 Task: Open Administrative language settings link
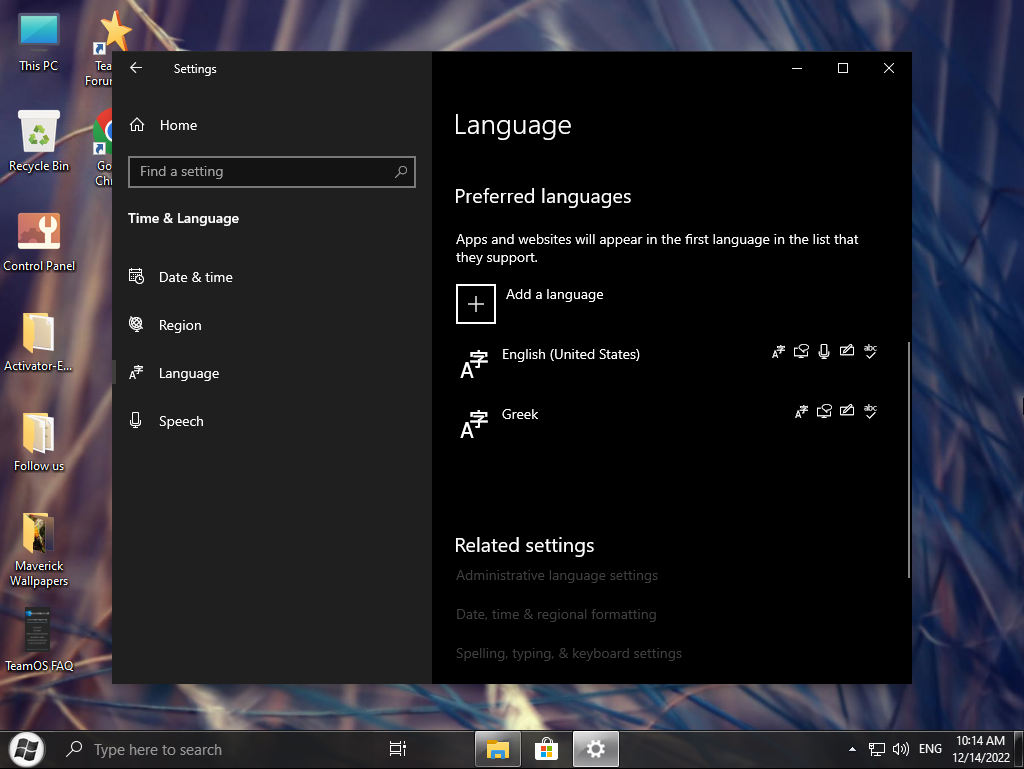(557, 576)
